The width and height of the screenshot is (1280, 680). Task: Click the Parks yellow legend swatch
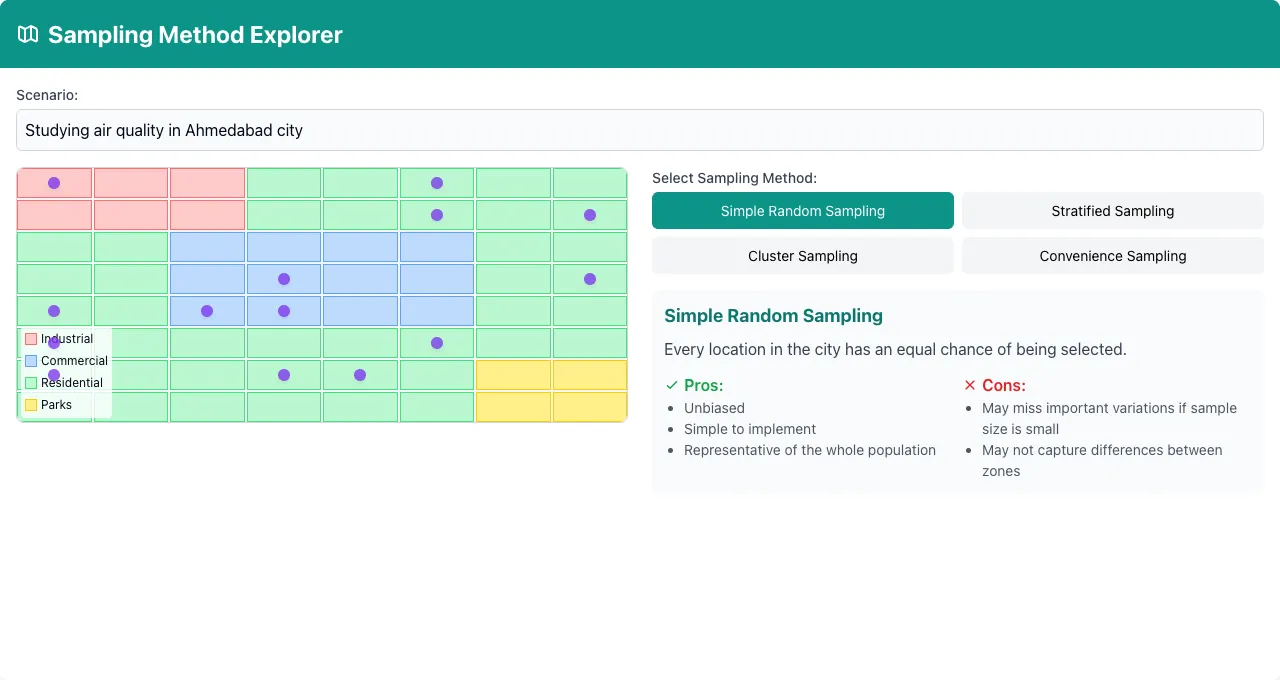[x=31, y=405]
